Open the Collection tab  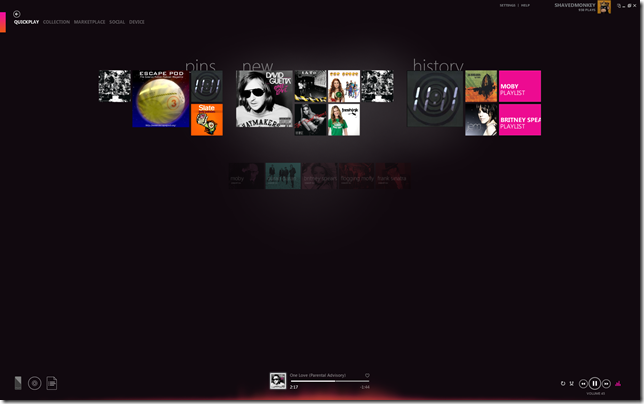coord(56,22)
